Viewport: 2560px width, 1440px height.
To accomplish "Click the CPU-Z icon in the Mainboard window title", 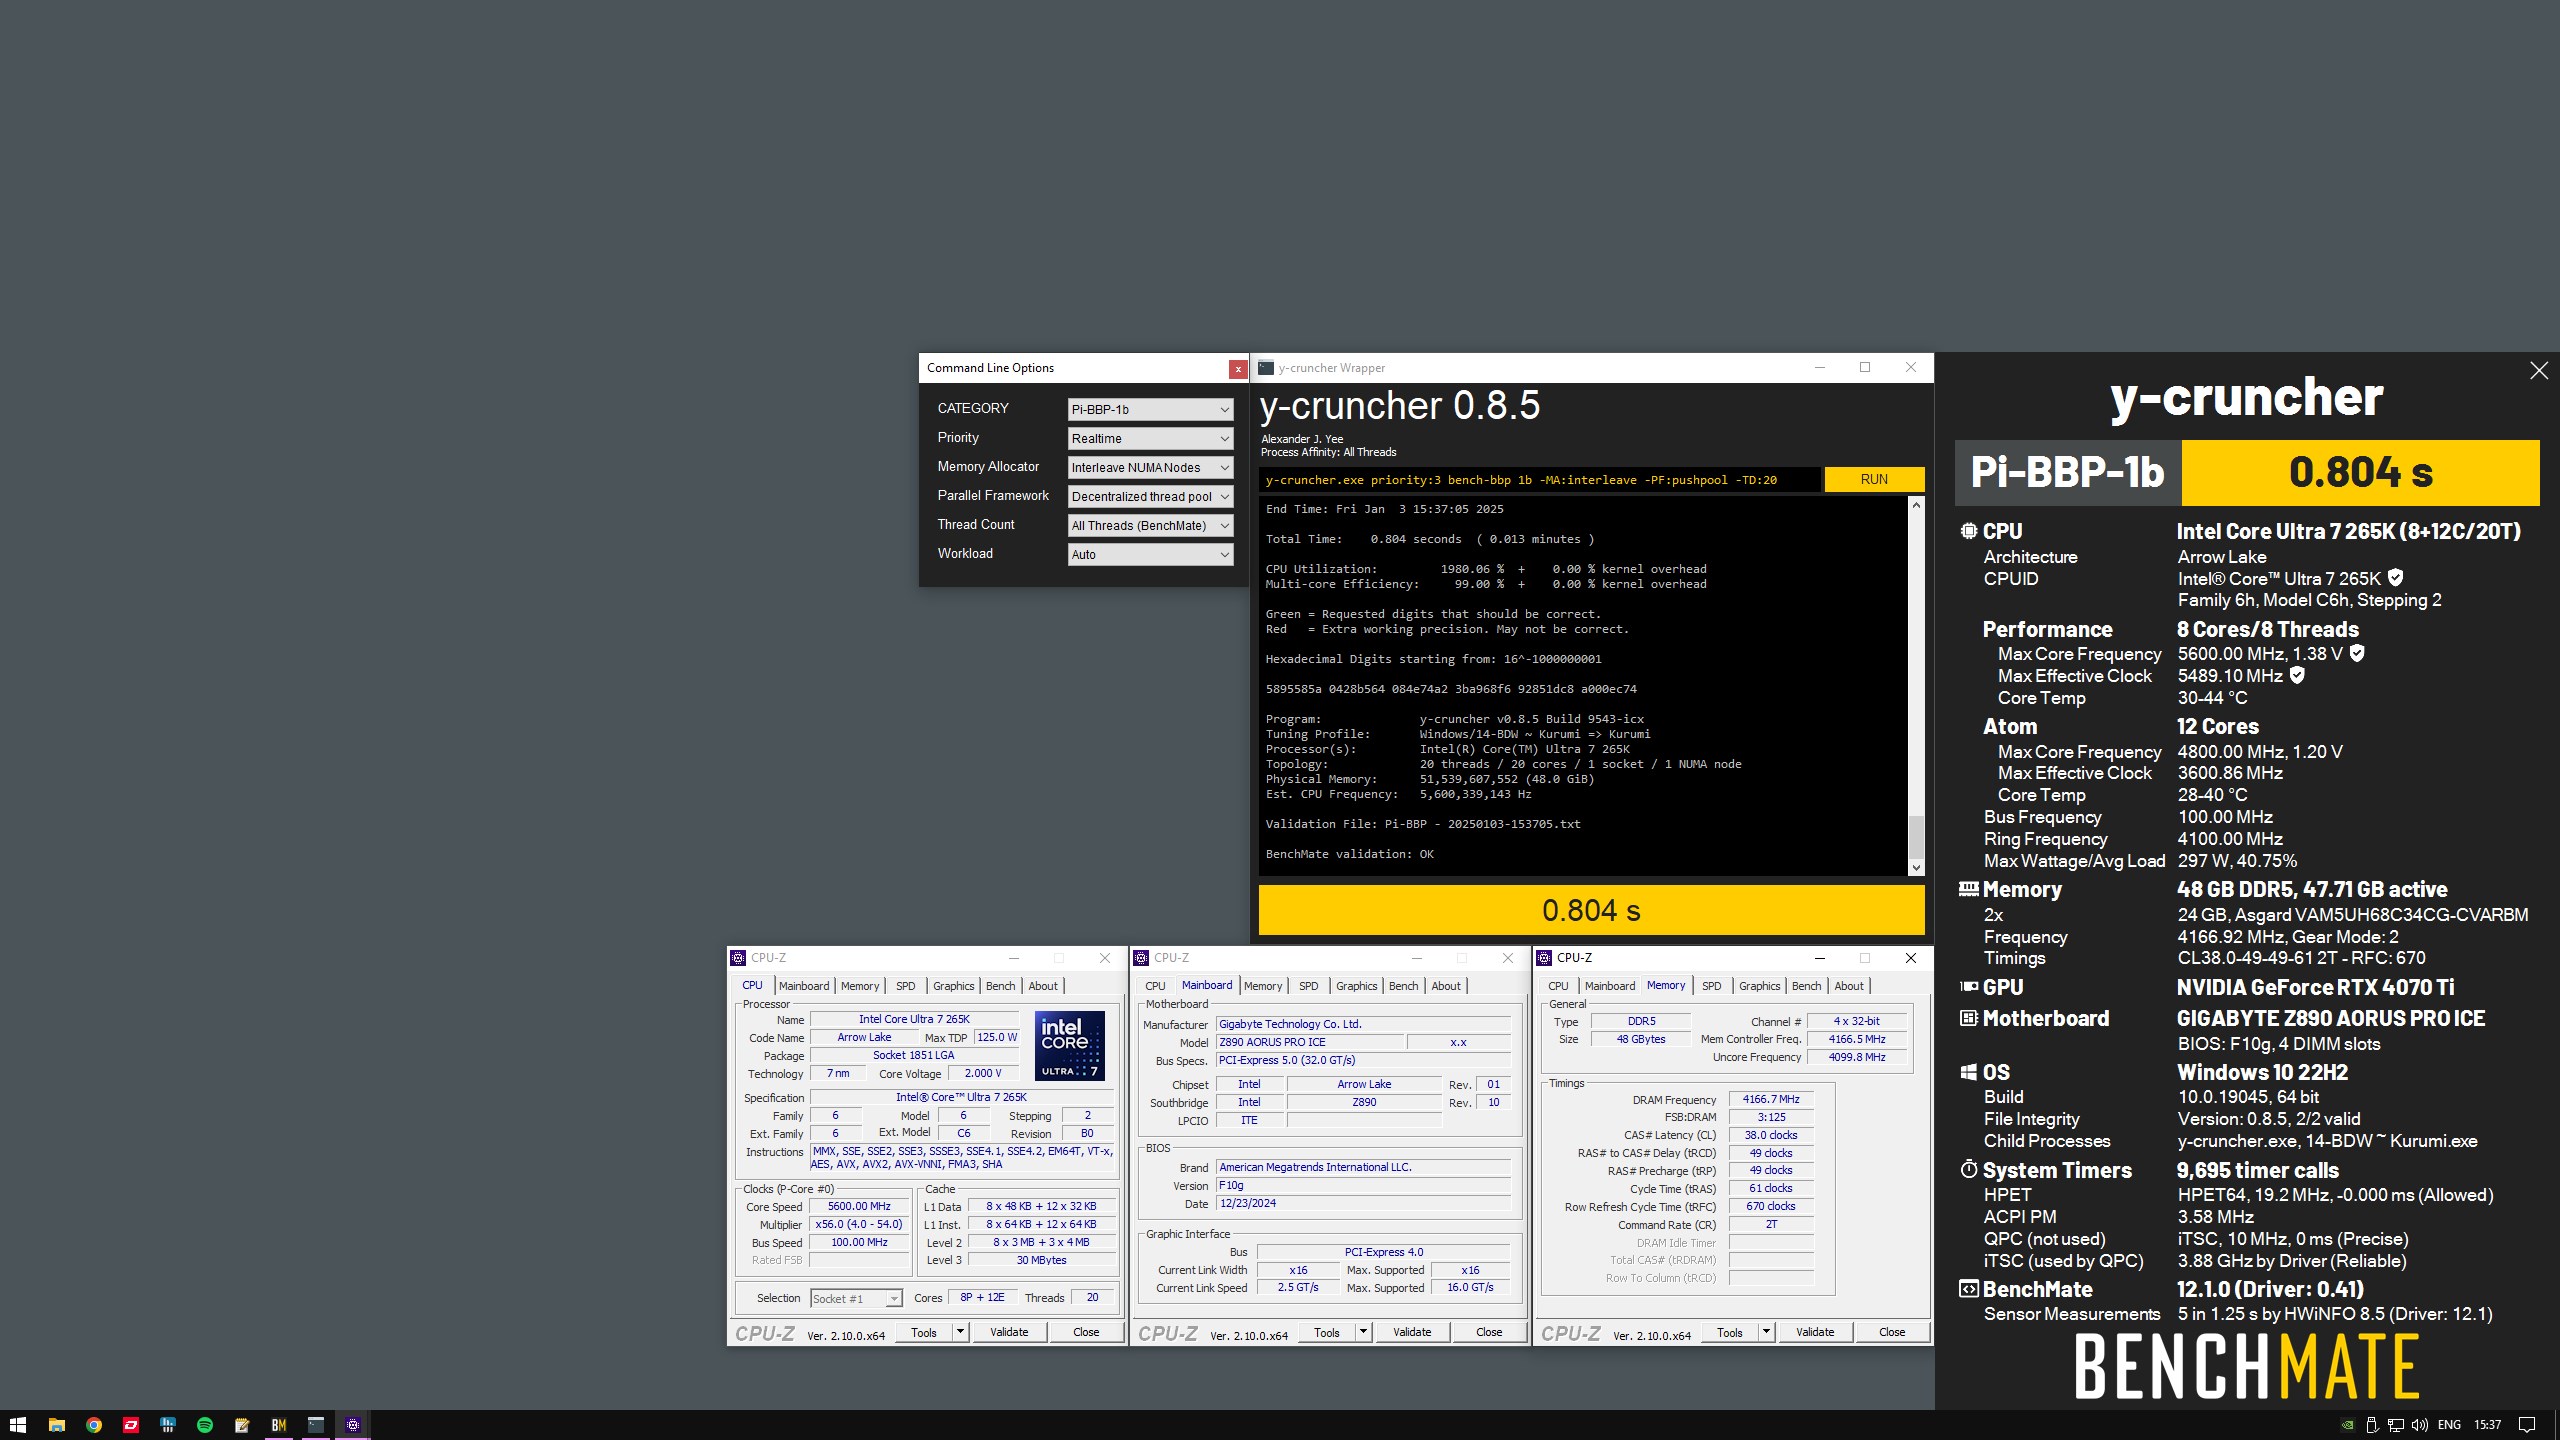I will pyautogui.click(x=1141, y=958).
